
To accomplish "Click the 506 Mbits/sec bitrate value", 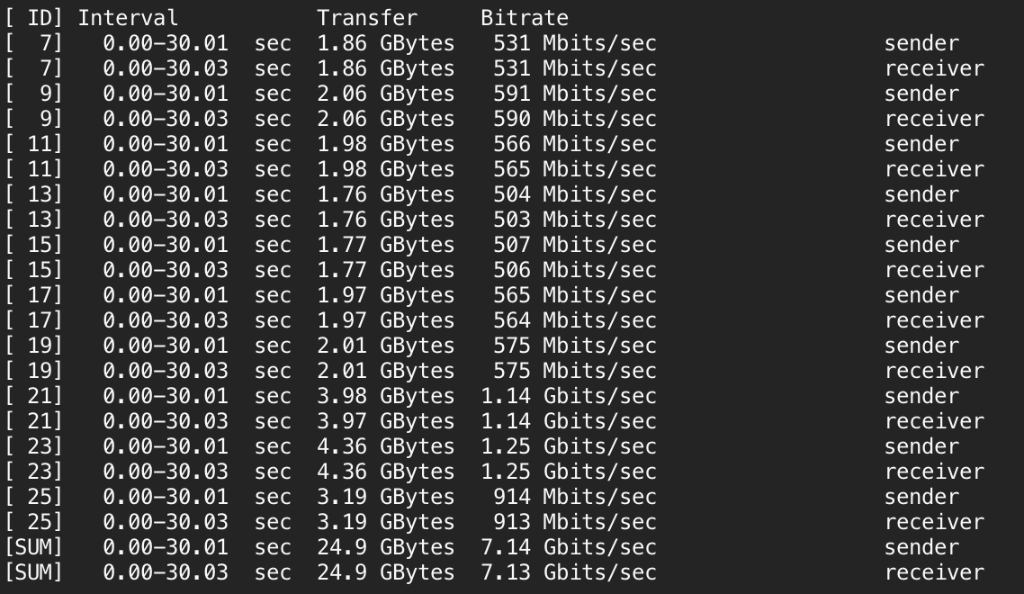I will (575, 270).
